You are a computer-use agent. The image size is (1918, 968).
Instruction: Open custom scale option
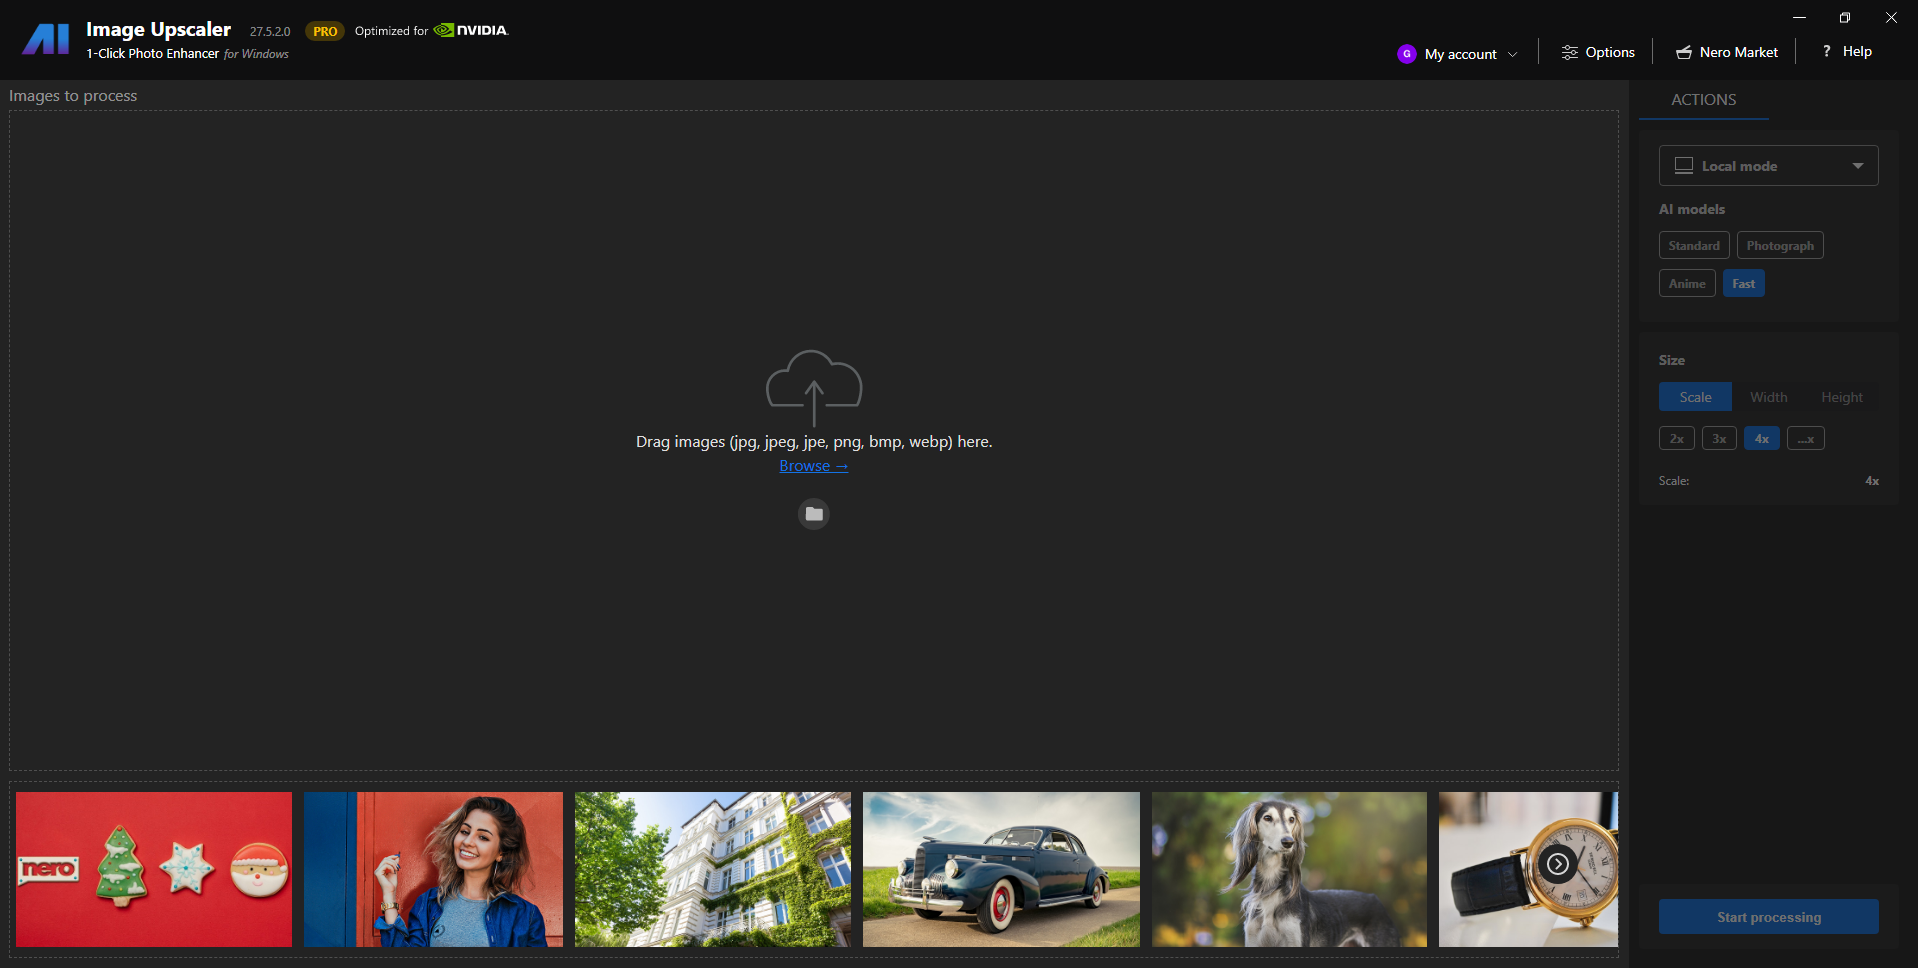[x=1805, y=439]
